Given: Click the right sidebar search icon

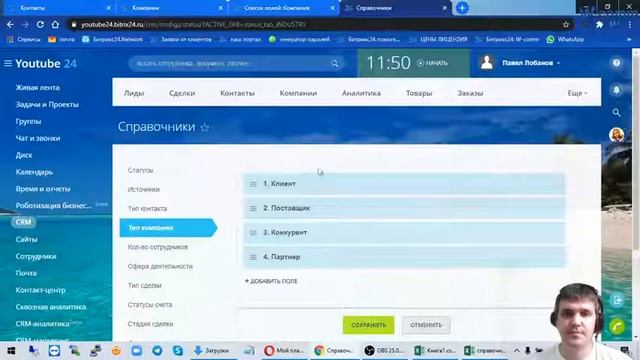Looking at the screenshot, I should click(616, 112).
